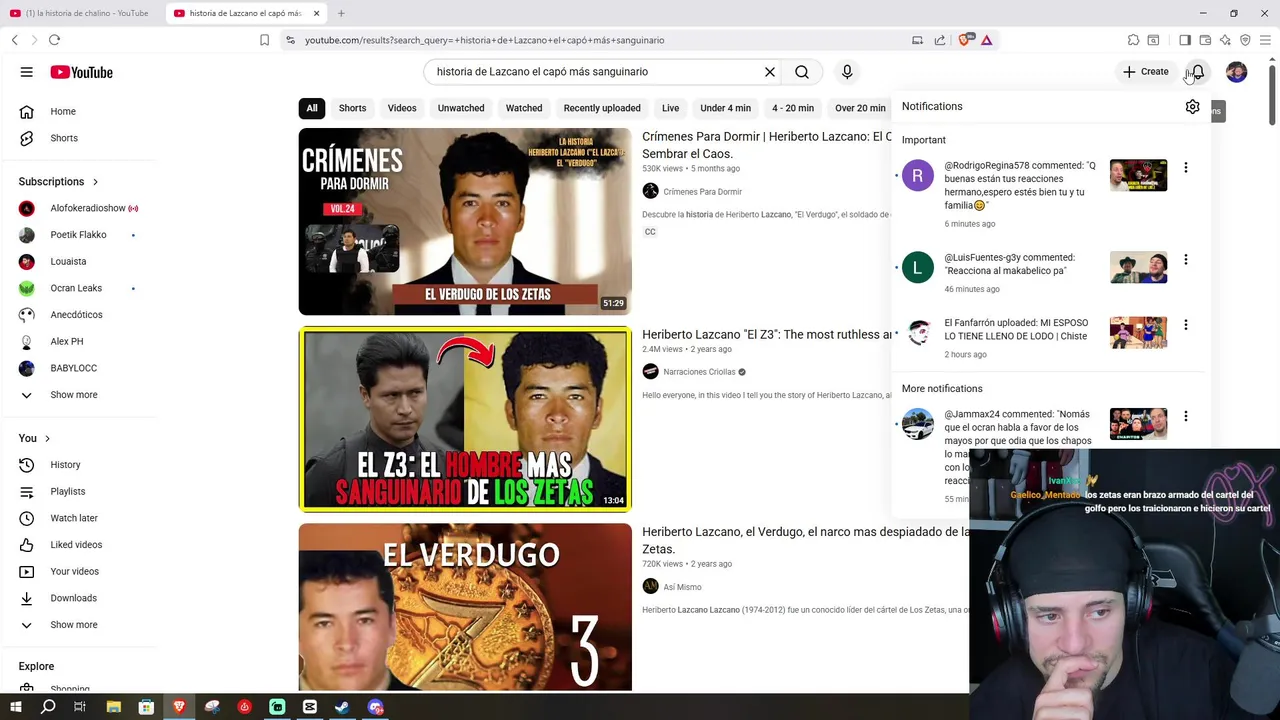Open options for El Fanfarrón notification
1280x720 pixels.
point(1186,325)
